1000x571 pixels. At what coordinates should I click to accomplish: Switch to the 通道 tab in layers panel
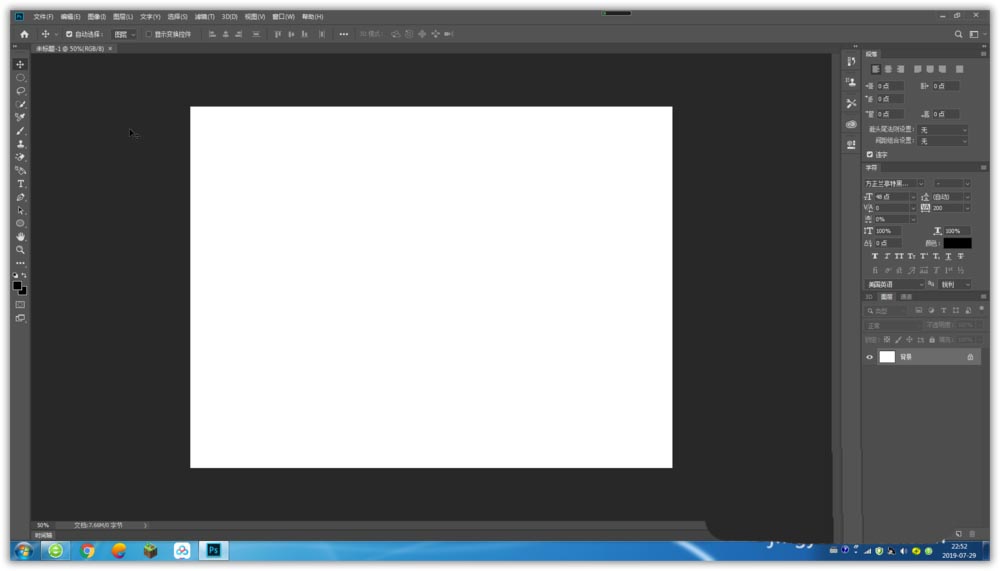906,297
